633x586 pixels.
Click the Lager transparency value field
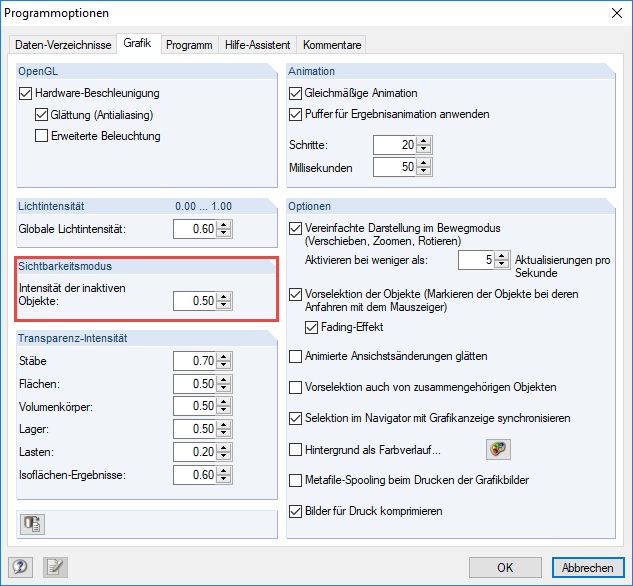[195, 429]
